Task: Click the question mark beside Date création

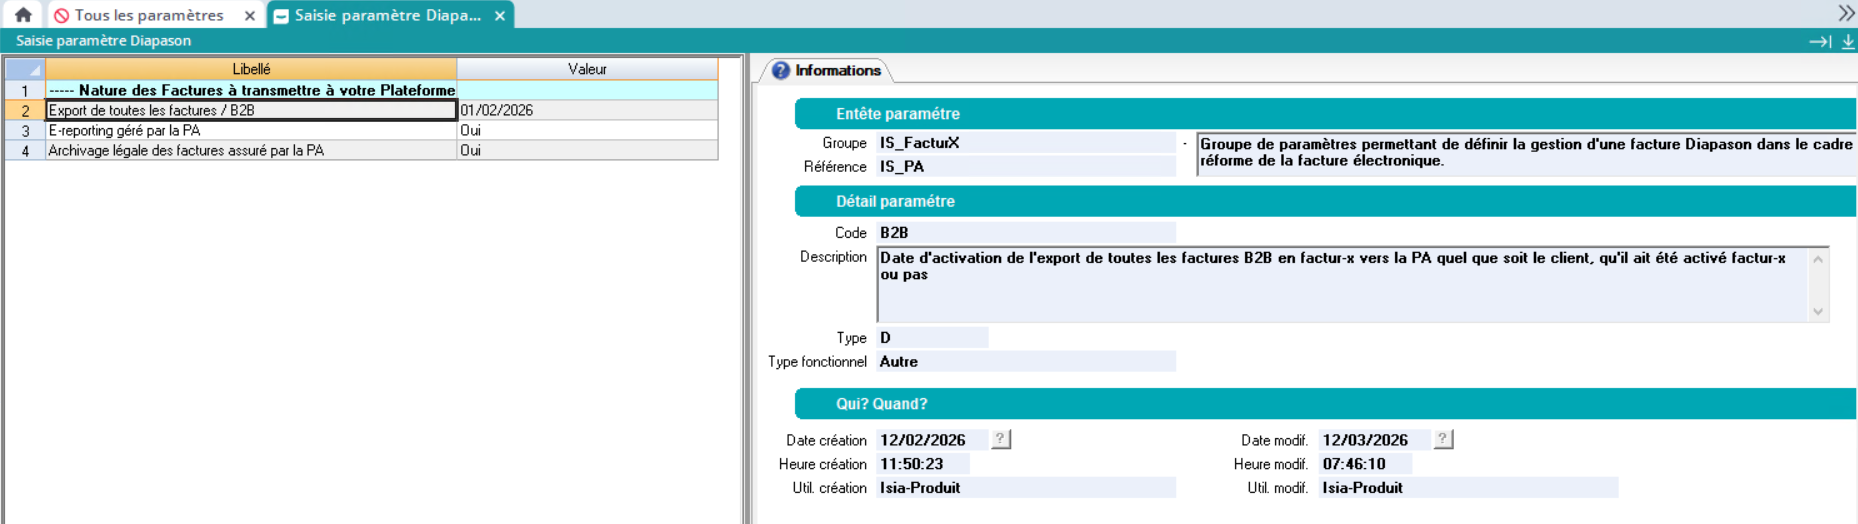Action: coord(1000,439)
